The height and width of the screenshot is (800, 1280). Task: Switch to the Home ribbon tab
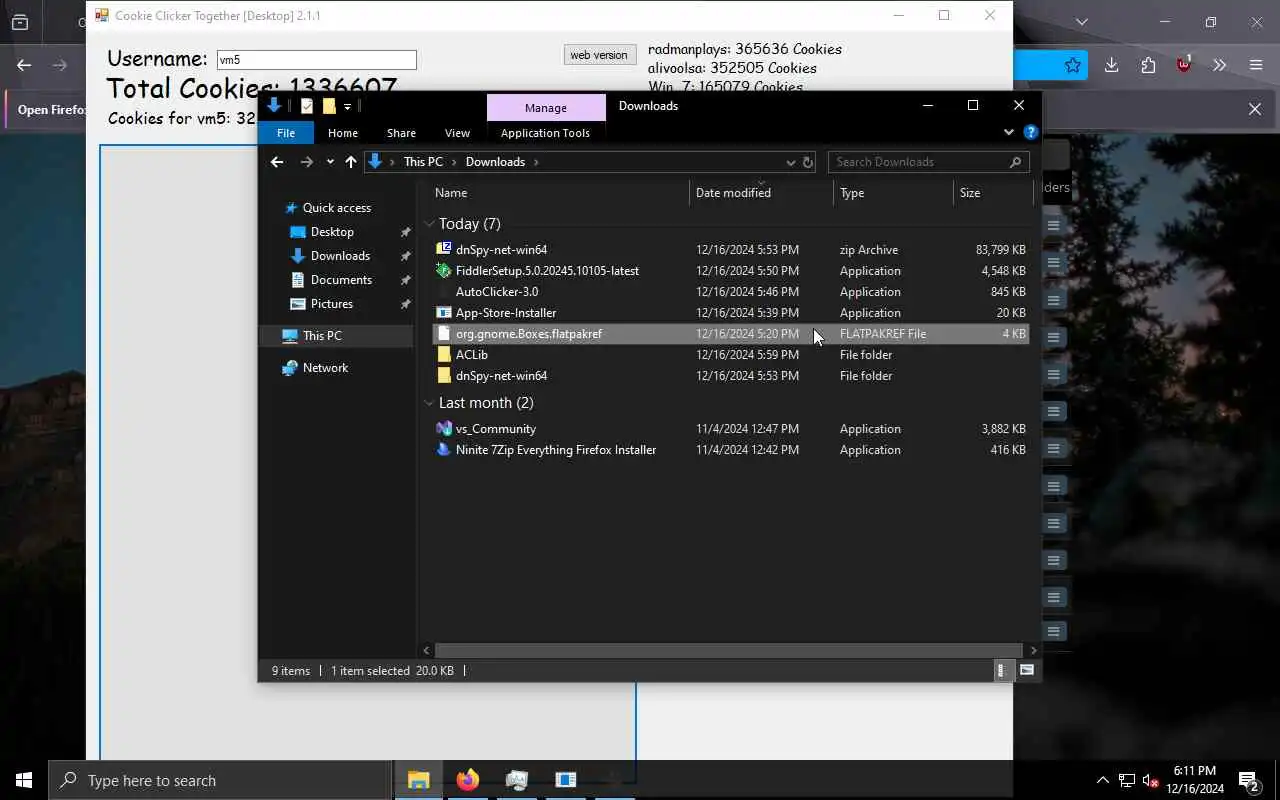coord(343,133)
